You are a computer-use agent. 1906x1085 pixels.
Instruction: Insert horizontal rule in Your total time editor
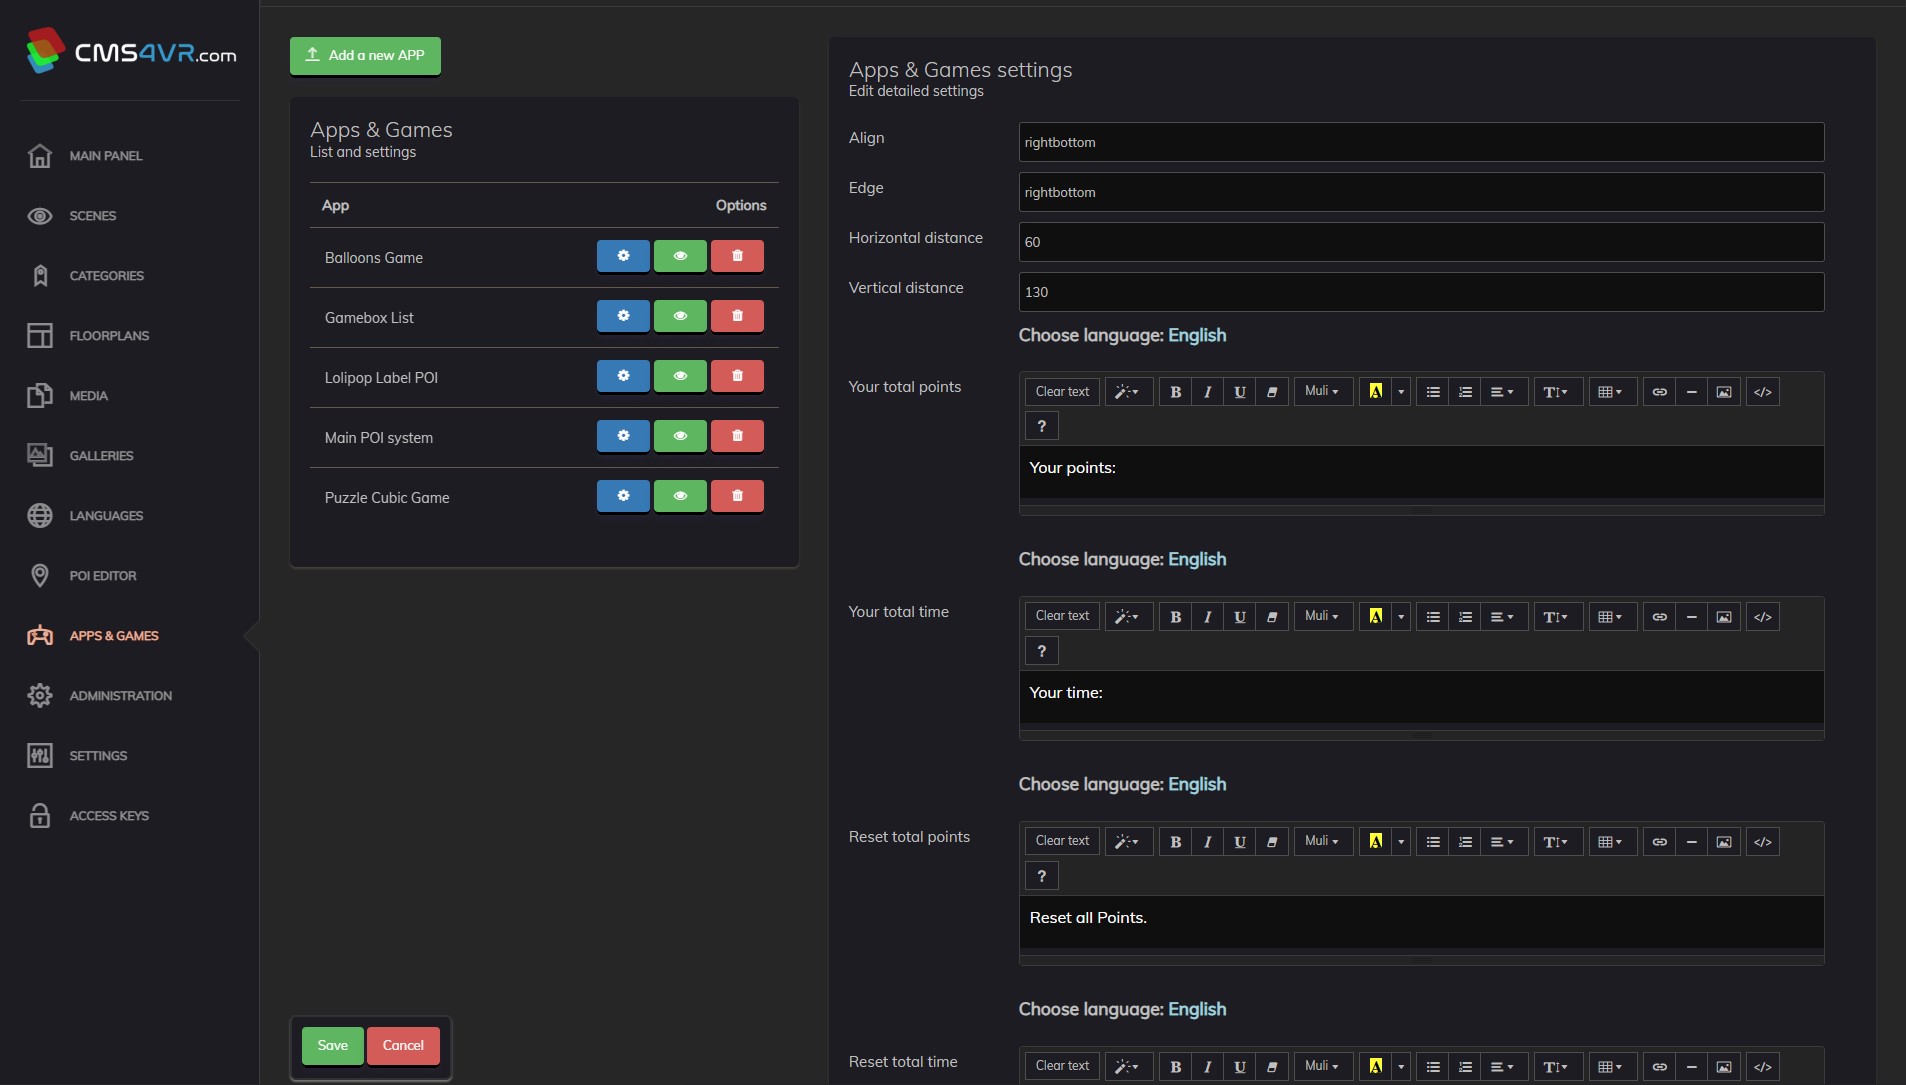point(1691,617)
